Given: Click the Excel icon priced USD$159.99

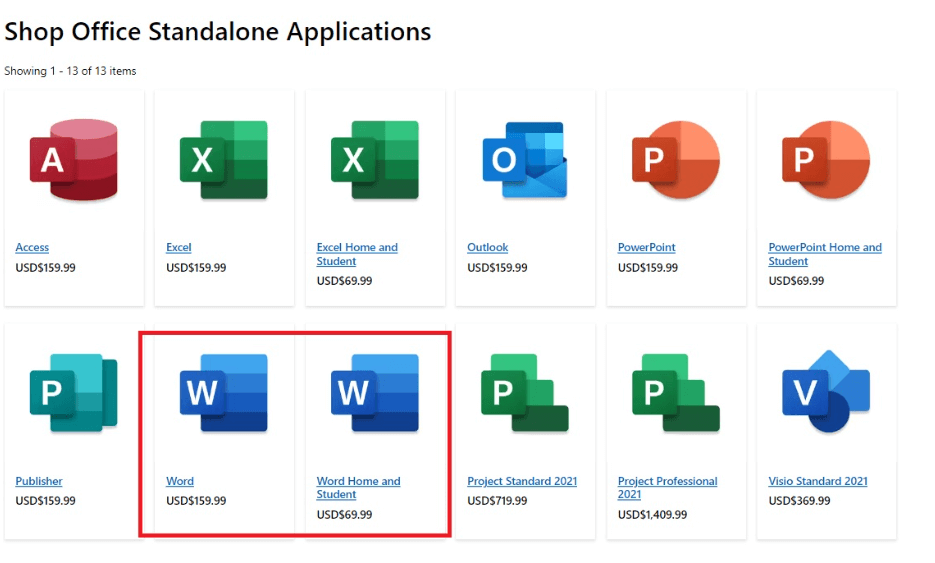Looking at the screenshot, I should (x=224, y=160).
